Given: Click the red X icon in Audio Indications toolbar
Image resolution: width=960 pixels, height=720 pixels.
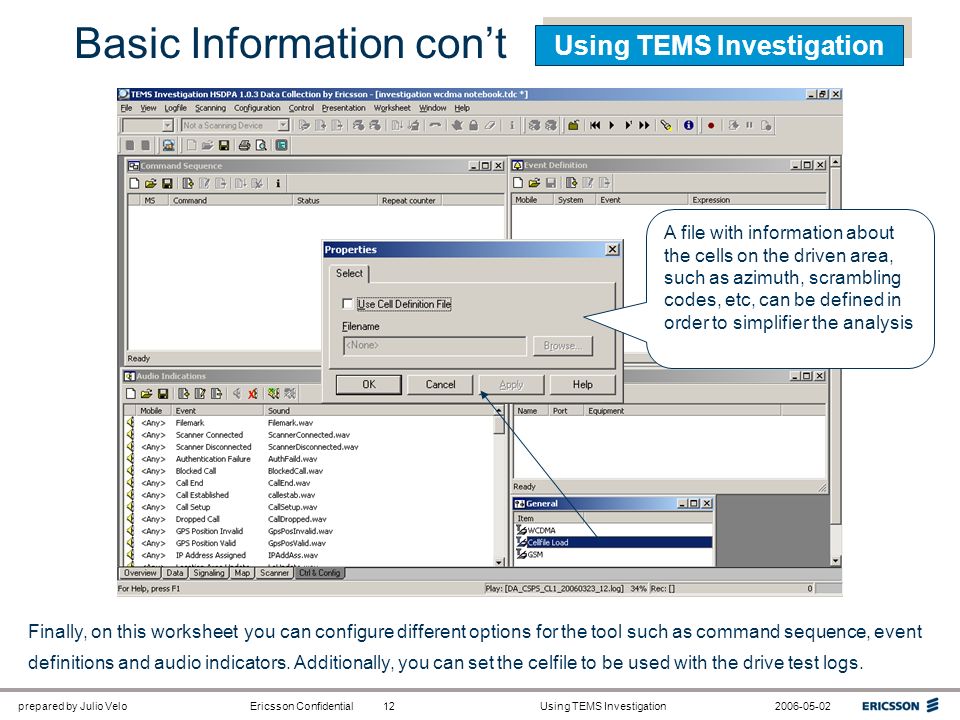Looking at the screenshot, I should point(252,394).
